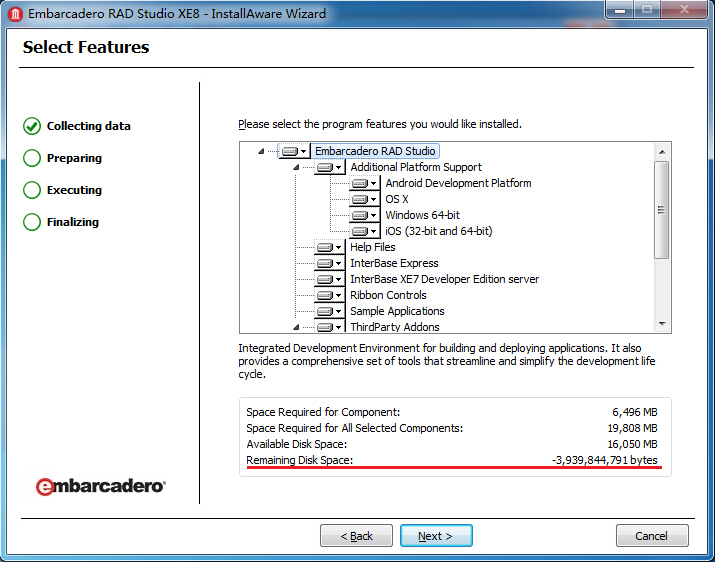Select the Help Files feature
Image resolution: width=715 pixels, height=562 pixels.
[373, 247]
